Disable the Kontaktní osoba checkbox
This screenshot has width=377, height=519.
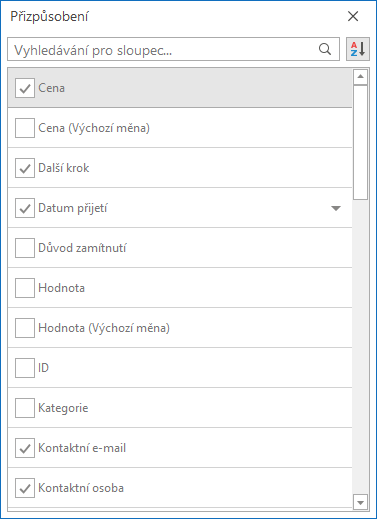coord(25,488)
